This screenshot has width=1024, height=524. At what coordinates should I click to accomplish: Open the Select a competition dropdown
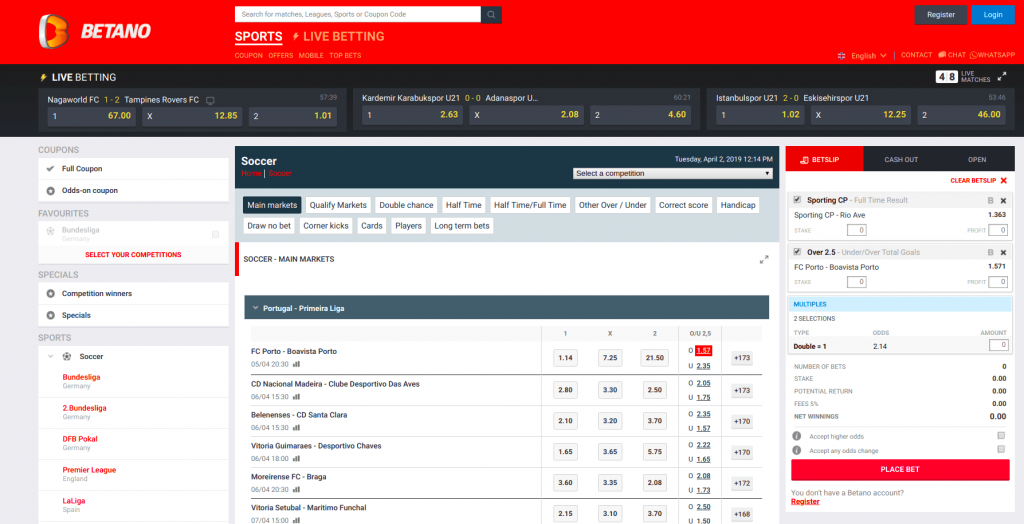pyautogui.click(x=673, y=174)
